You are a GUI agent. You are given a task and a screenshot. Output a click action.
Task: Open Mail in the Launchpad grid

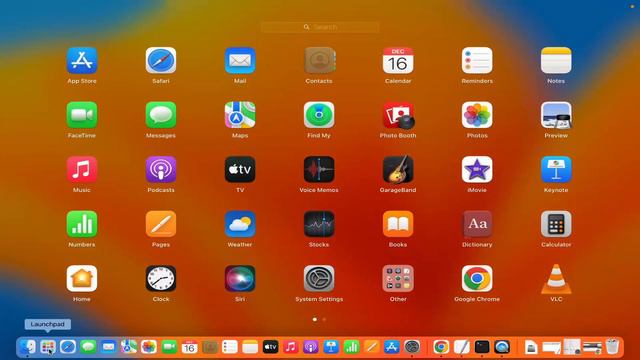pos(240,60)
